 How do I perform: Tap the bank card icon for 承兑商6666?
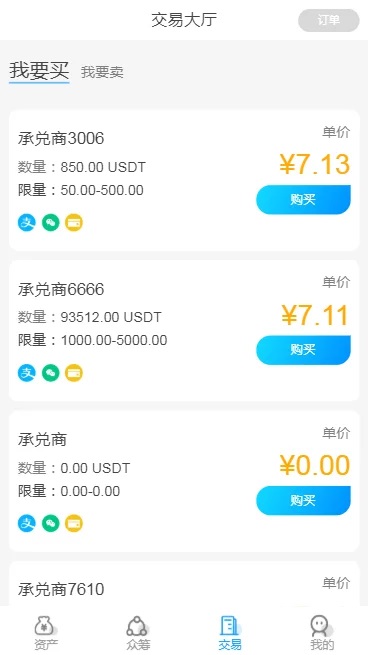[x=74, y=373]
